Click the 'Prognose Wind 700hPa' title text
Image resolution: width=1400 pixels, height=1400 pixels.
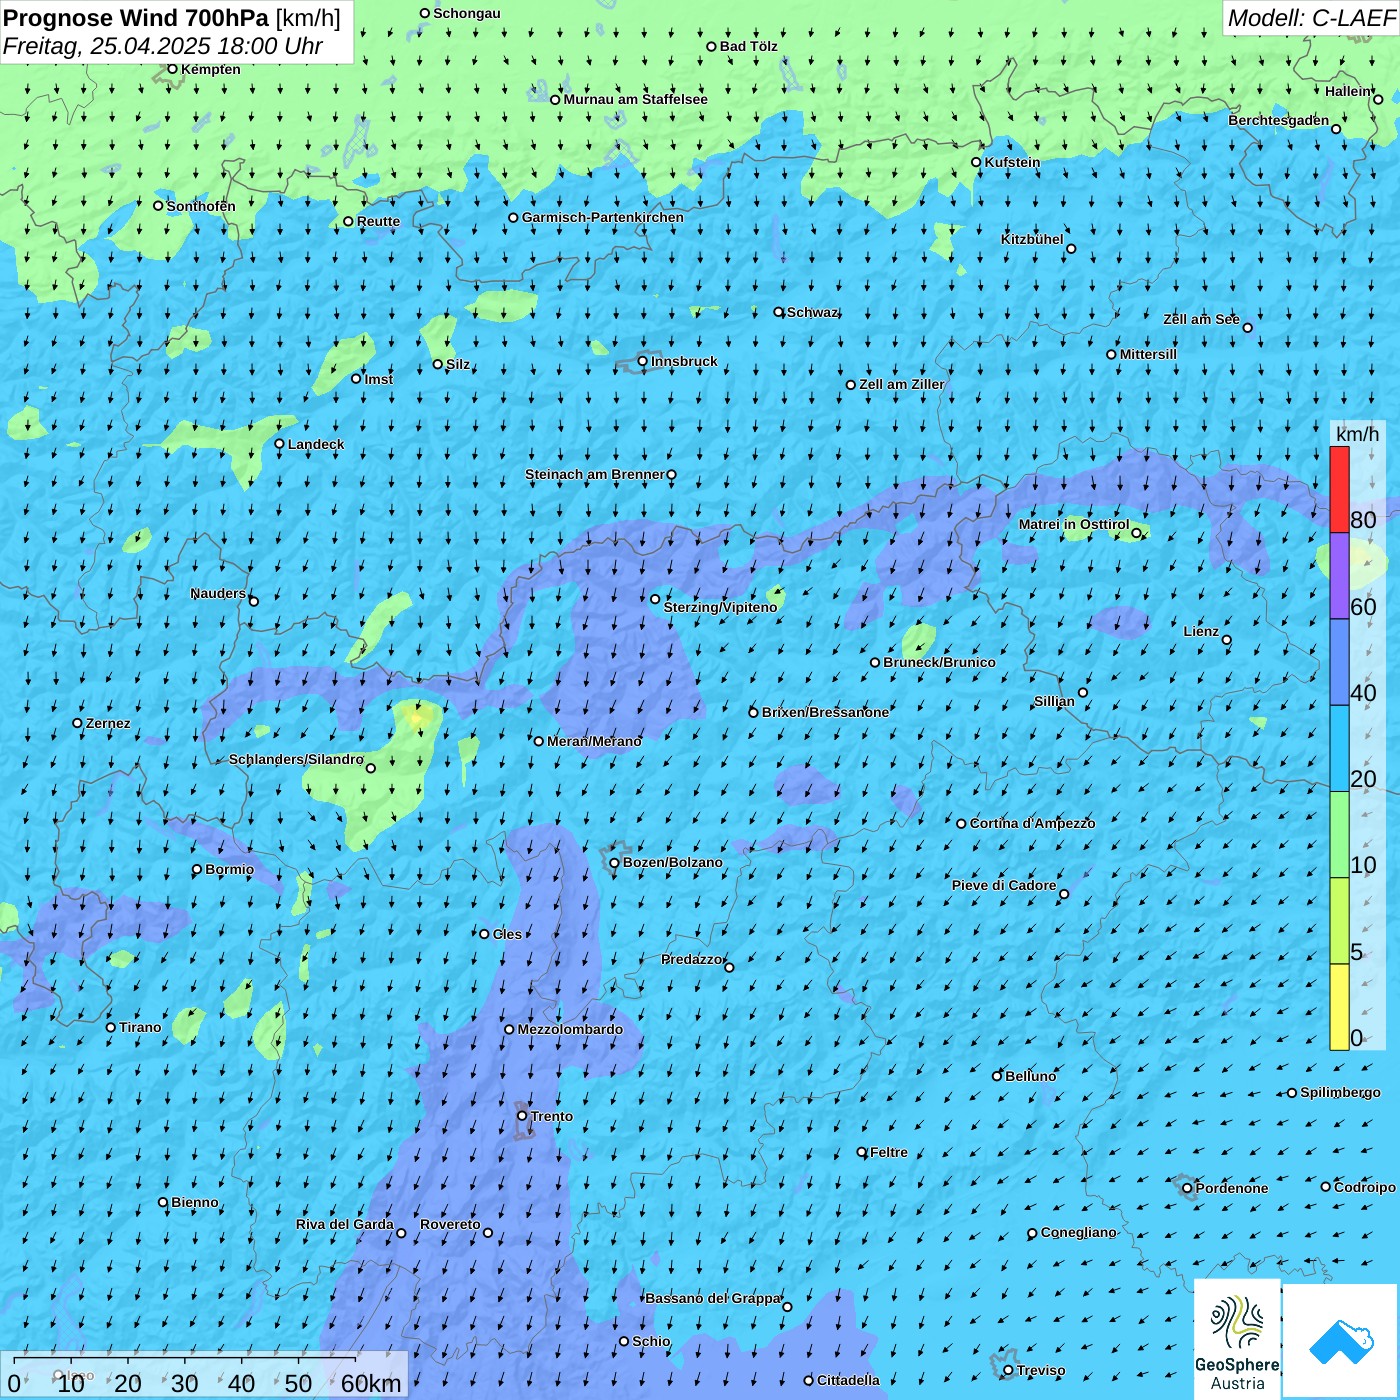136,18
